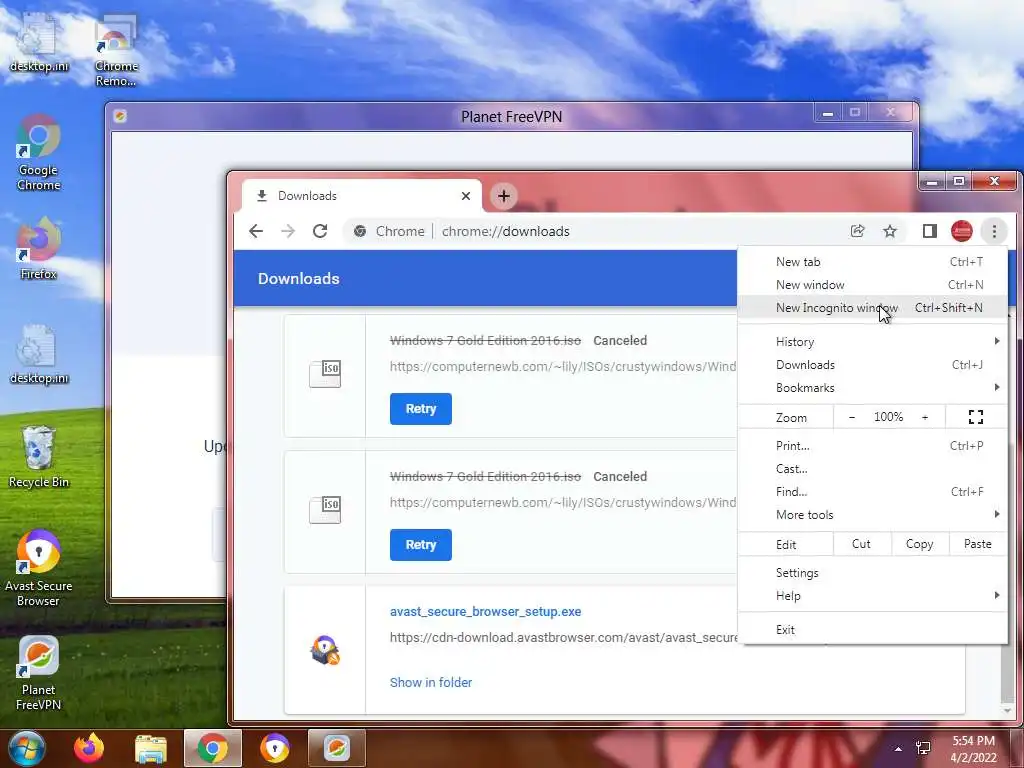
Task: Click the Chrome taskbar button
Action: click(213, 748)
